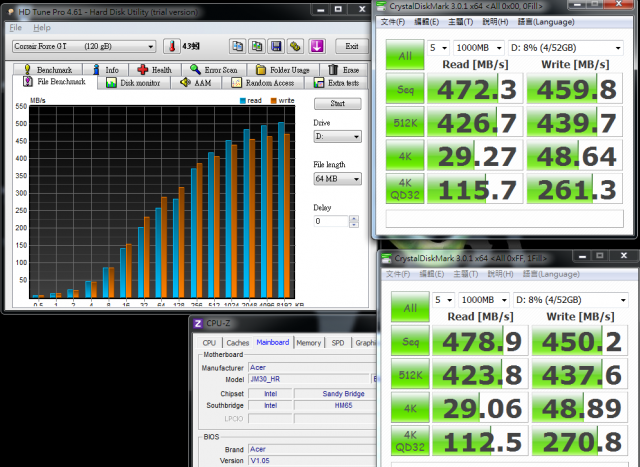Open the Disk monitor tab
The image size is (640, 467).
click(x=133, y=83)
